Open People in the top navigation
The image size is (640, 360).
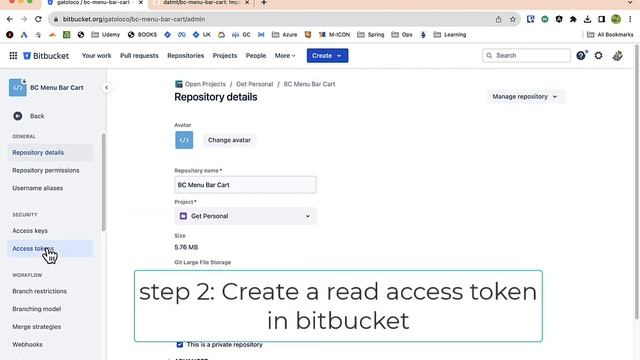click(x=256, y=56)
